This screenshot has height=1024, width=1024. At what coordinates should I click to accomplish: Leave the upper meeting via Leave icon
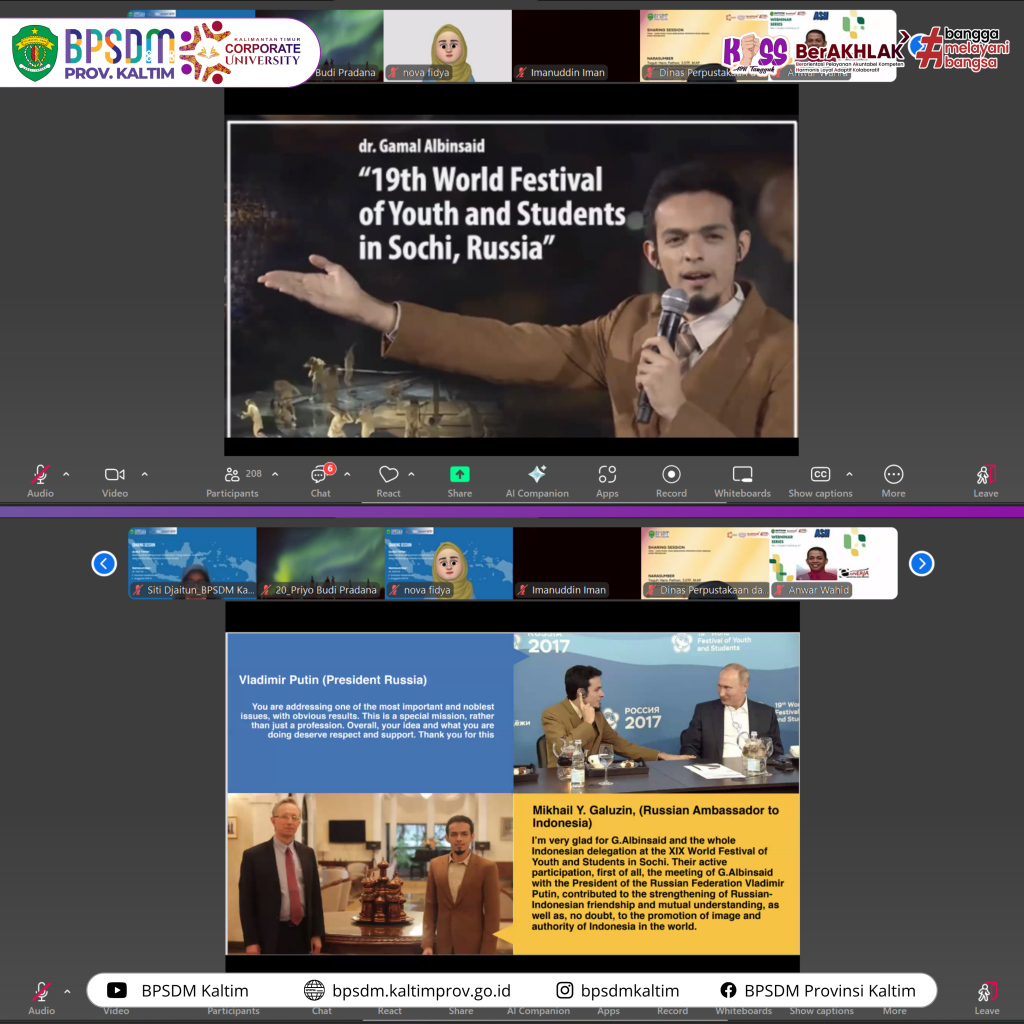tap(985, 481)
